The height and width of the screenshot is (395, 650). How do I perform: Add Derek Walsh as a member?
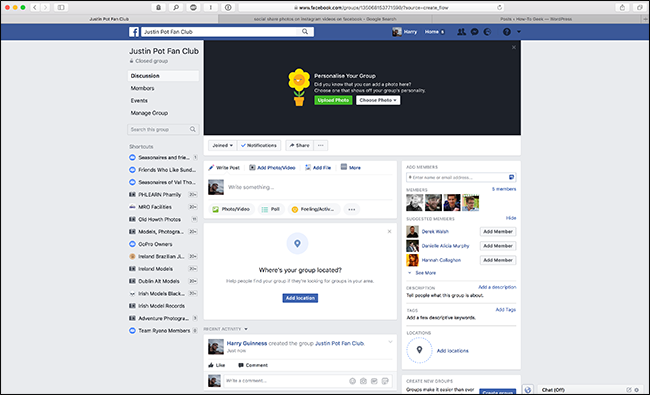[498, 232]
